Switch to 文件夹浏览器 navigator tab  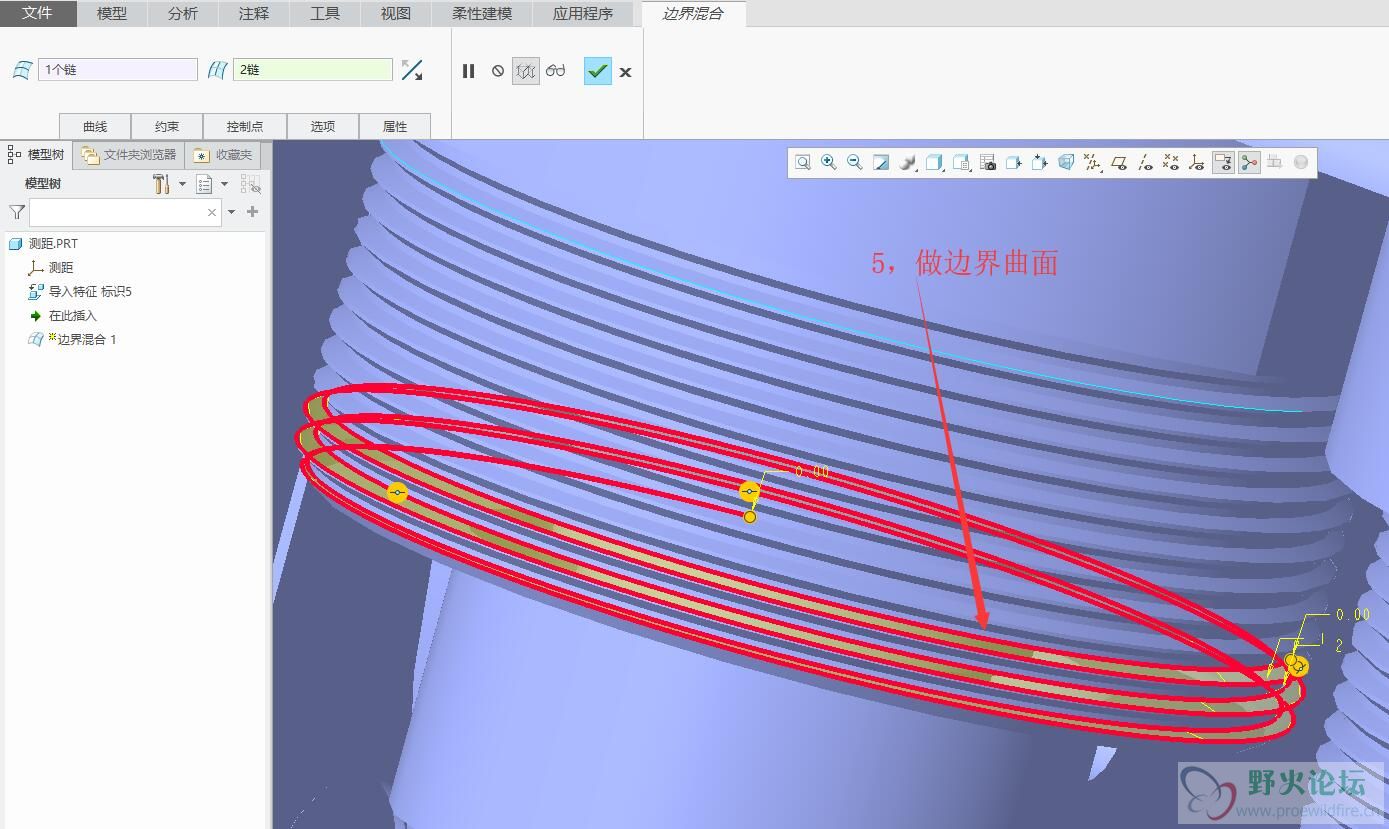(129, 155)
